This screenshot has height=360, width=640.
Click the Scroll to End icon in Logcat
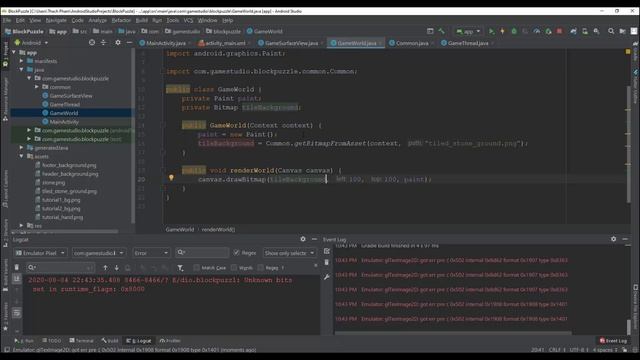(x=17, y=278)
